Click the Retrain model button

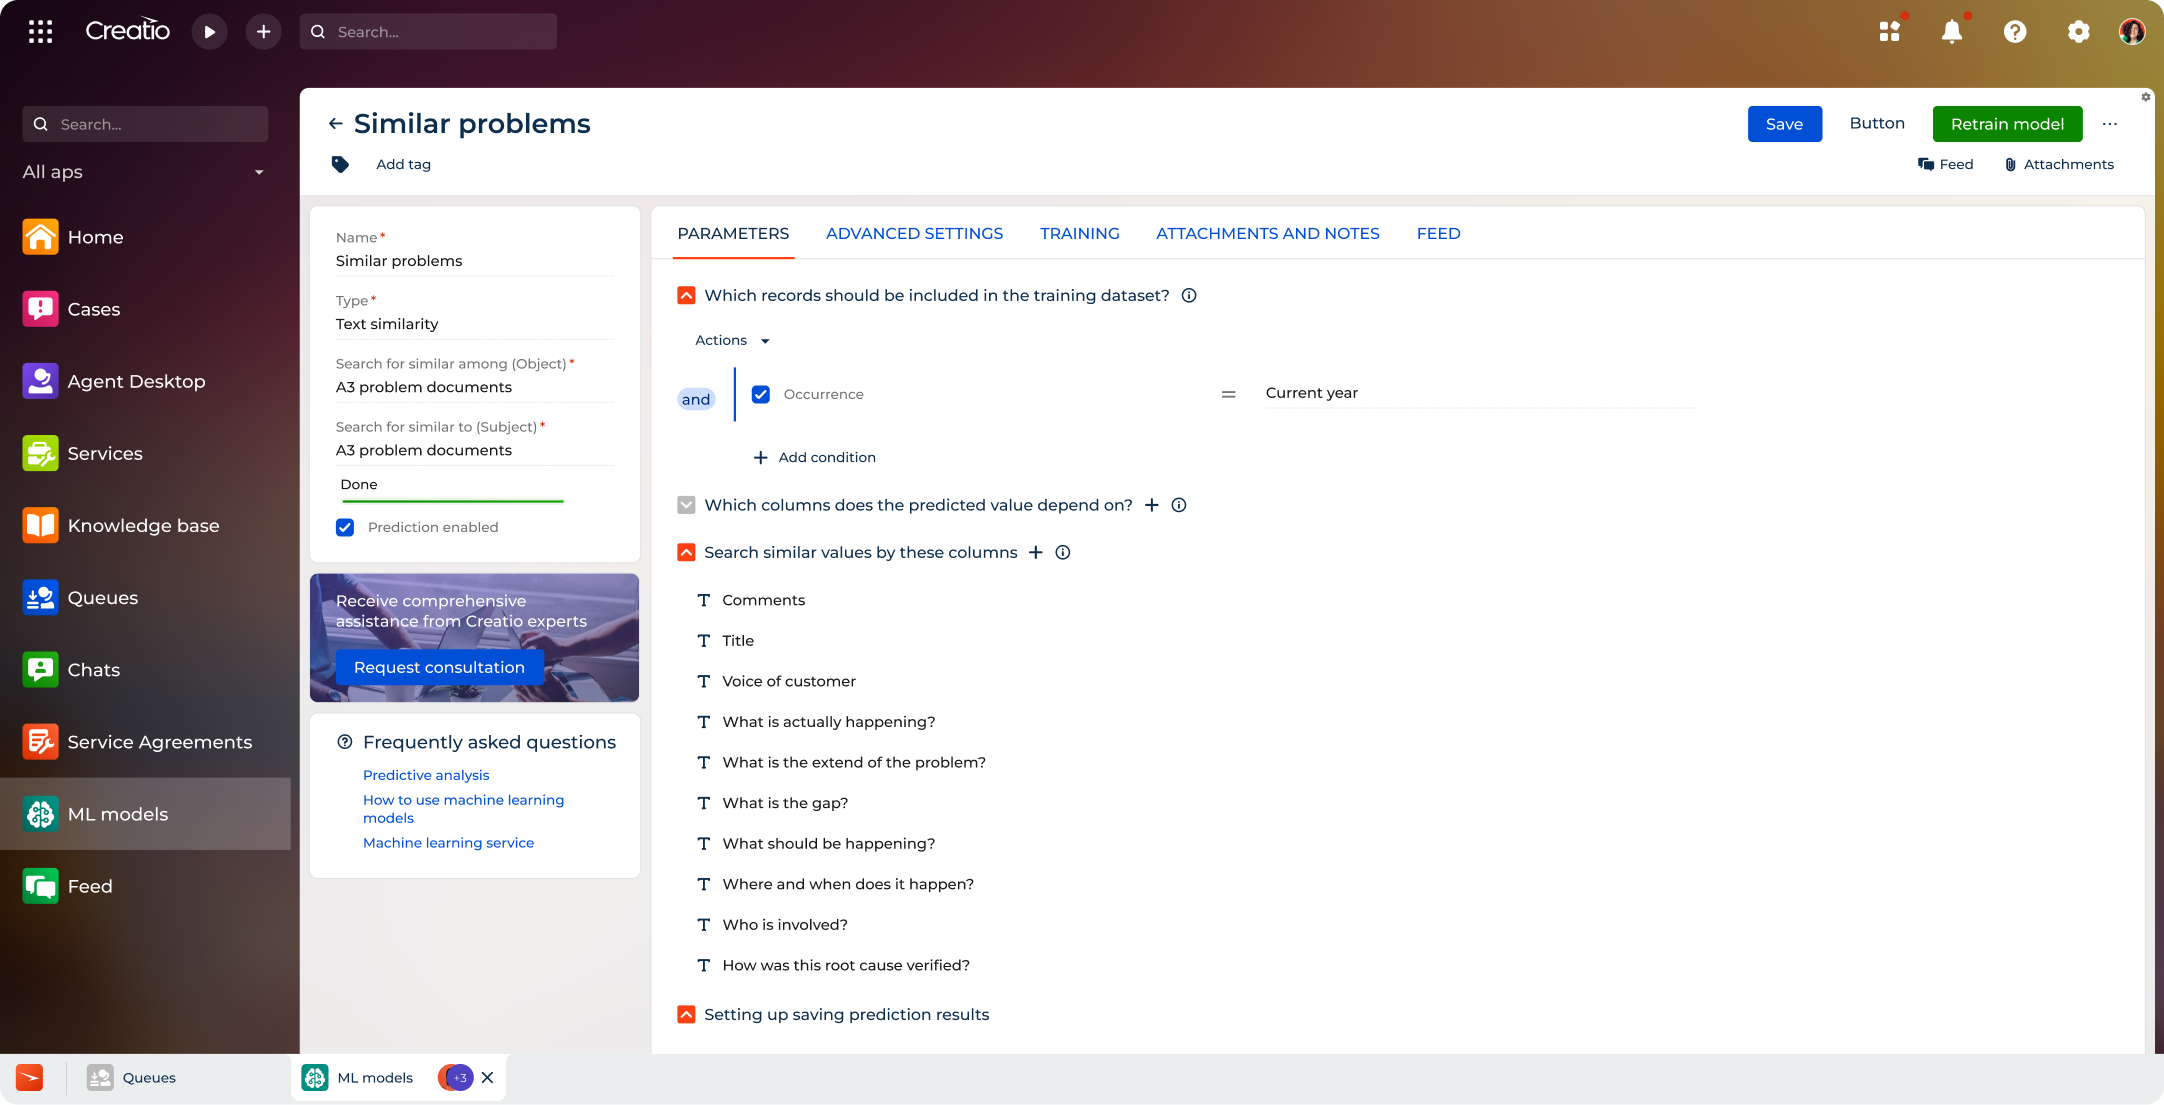coord(2007,123)
